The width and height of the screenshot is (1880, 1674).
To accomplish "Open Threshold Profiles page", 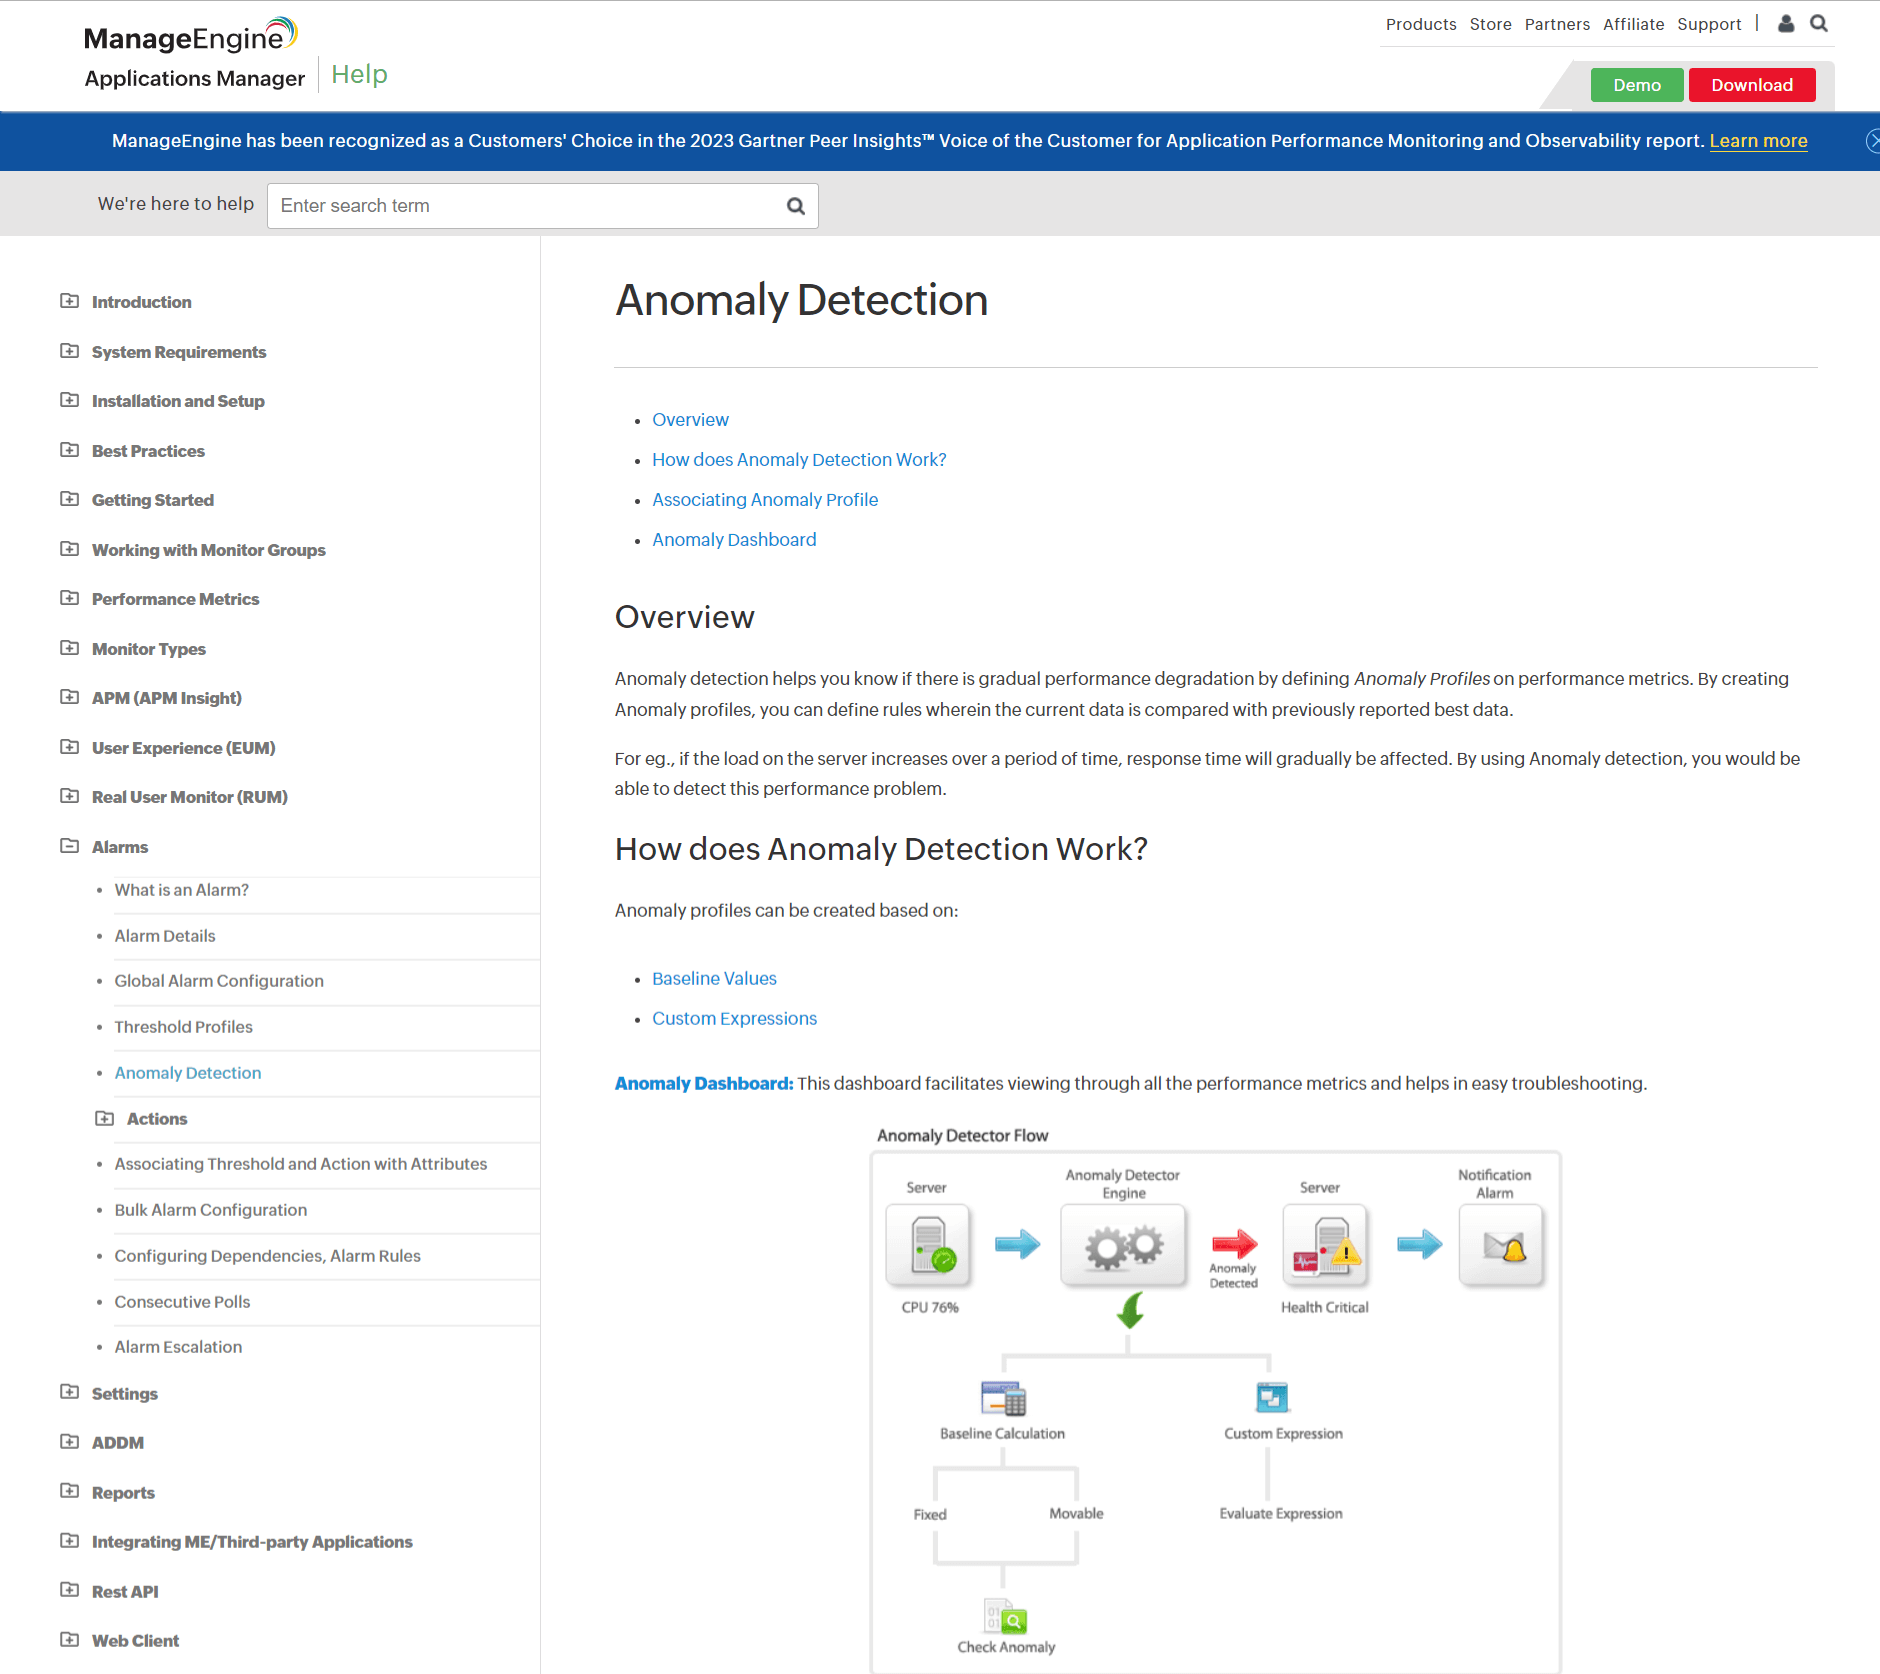I will (x=183, y=1027).
